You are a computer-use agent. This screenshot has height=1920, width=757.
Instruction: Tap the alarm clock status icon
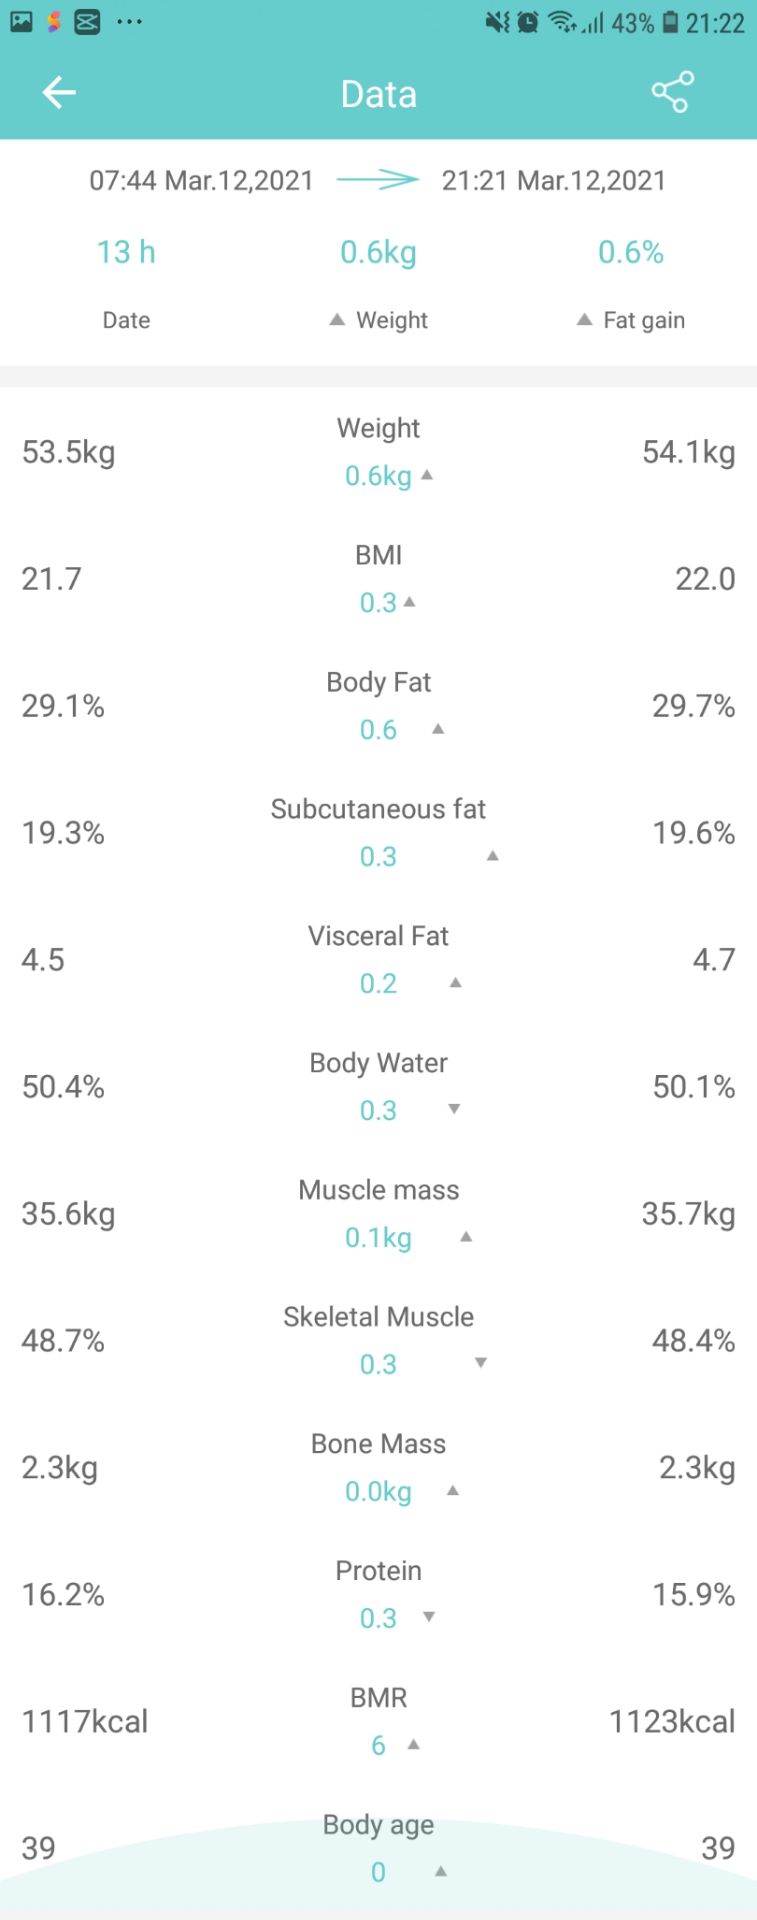tap(528, 22)
